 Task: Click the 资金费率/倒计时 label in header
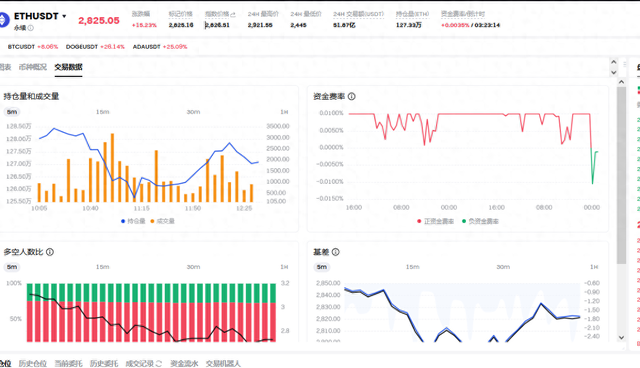tap(463, 14)
